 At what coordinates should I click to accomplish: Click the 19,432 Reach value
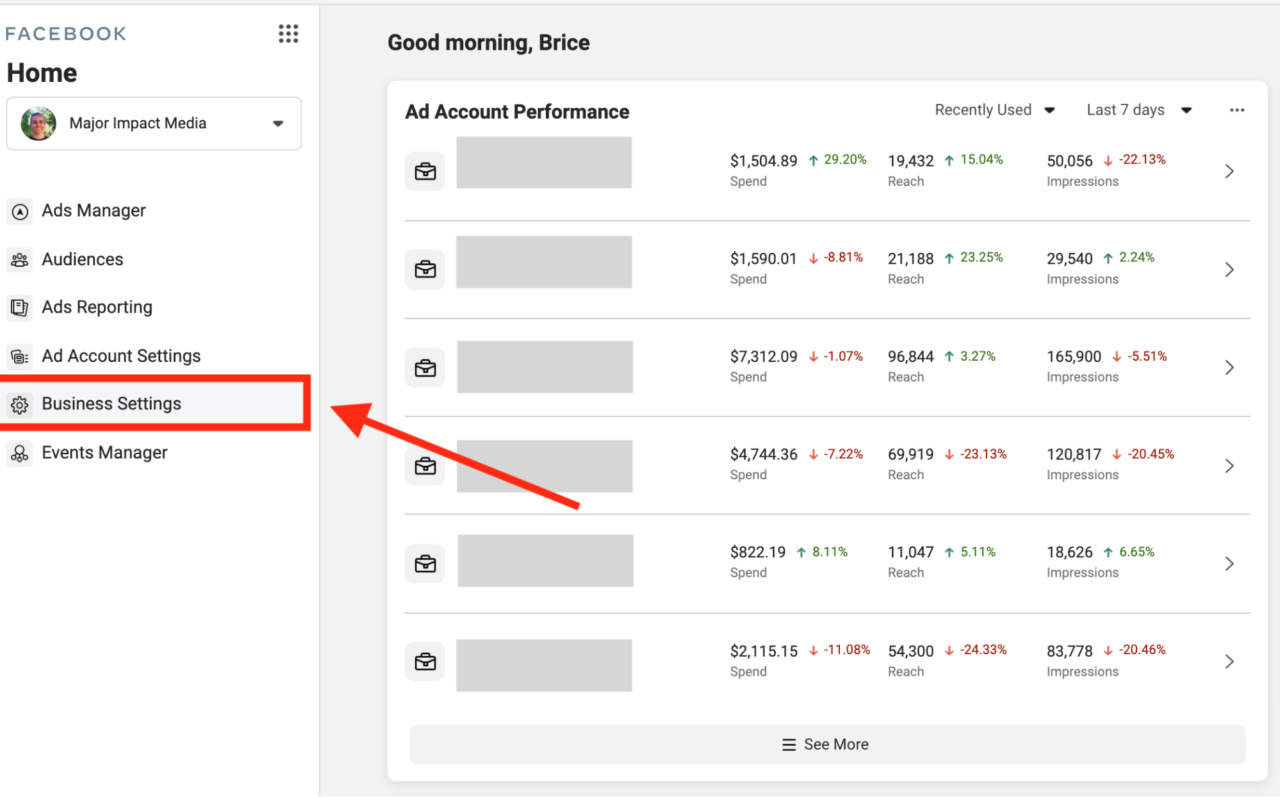911,160
